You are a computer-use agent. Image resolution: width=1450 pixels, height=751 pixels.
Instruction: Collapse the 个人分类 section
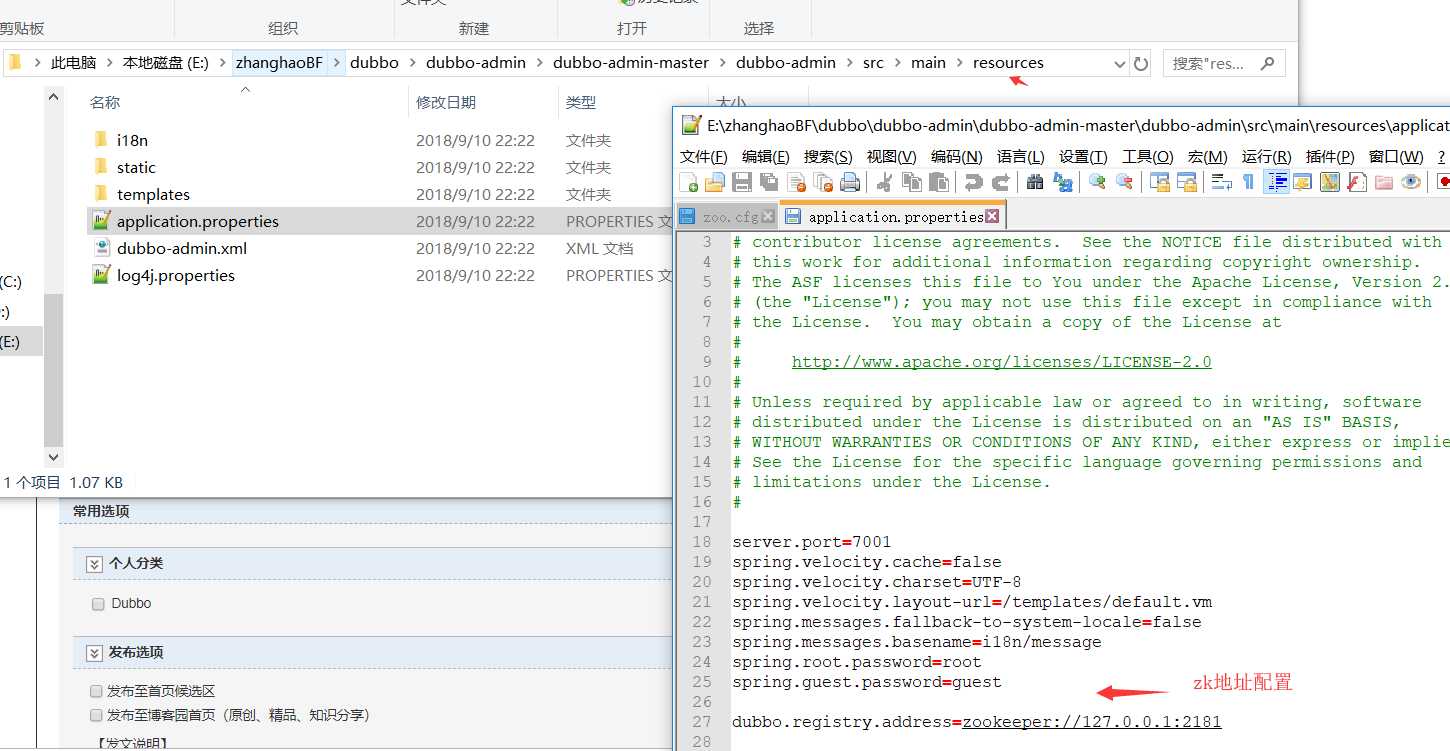94,564
